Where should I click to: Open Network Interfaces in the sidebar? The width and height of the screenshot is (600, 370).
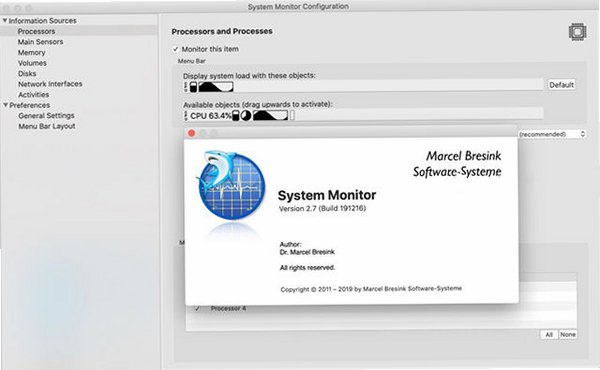[50, 84]
